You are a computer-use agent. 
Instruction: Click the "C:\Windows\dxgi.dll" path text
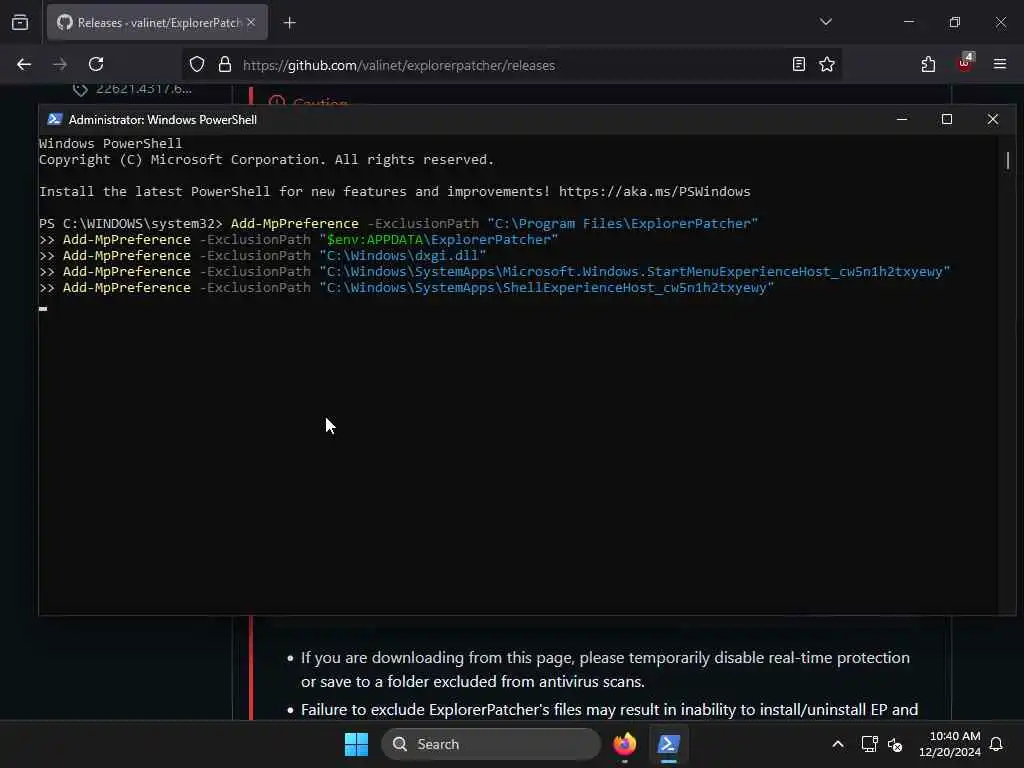pos(402,255)
